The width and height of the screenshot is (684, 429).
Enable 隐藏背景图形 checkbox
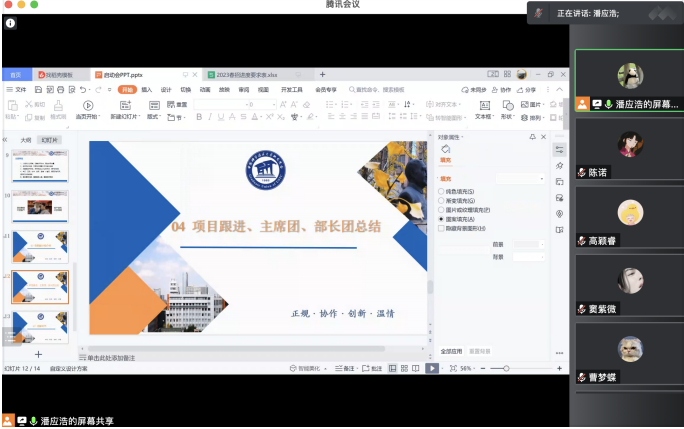441,228
